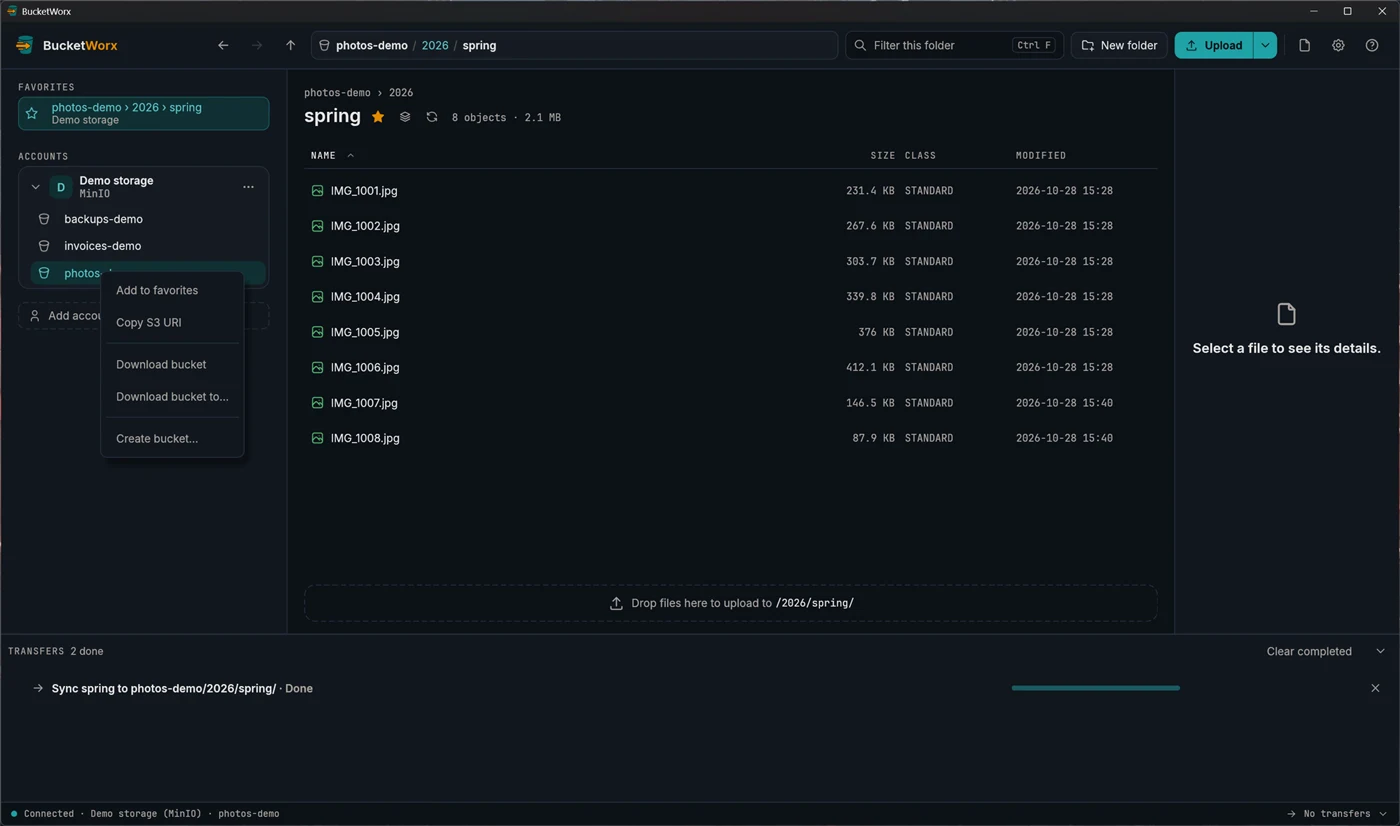Click the image icon of IMG_1007.jpg
Viewport: 1400px width, 826px height.
(x=317, y=403)
